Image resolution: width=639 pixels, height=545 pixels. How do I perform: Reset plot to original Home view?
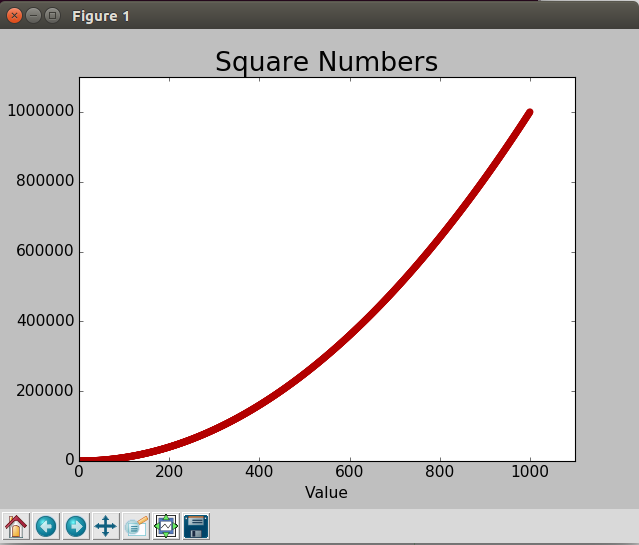pos(16,526)
